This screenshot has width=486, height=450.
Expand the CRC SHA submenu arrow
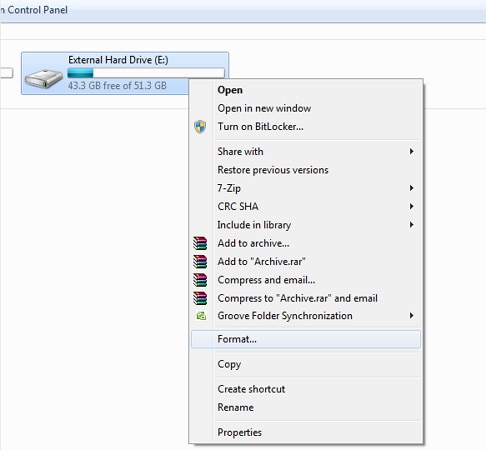(412, 206)
